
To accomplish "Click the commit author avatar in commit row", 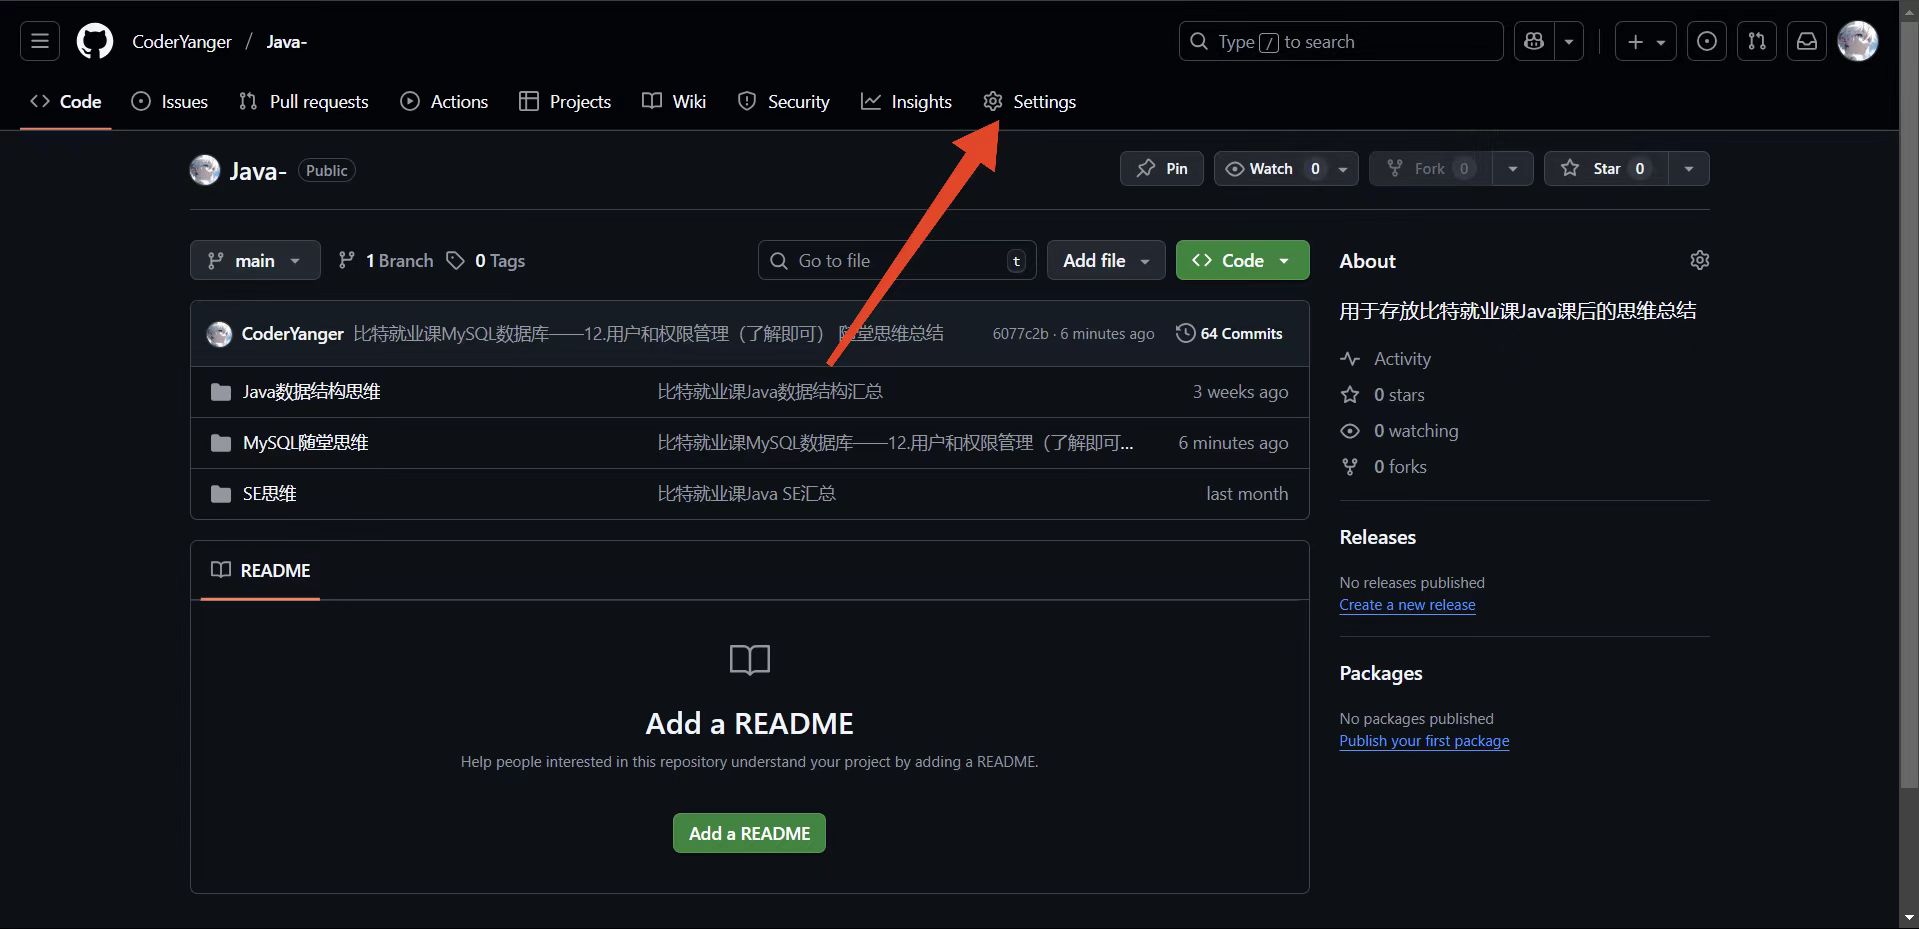I will pos(219,334).
